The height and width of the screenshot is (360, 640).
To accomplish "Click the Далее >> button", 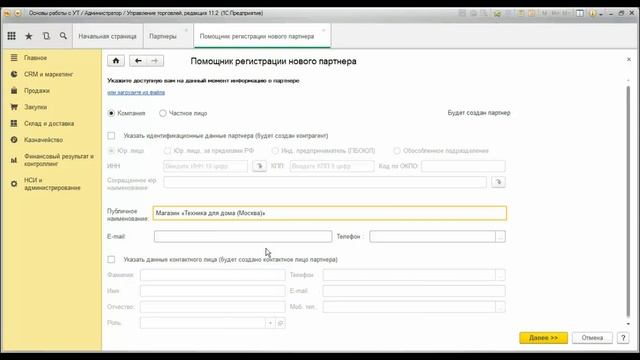I will pos(543,338).
